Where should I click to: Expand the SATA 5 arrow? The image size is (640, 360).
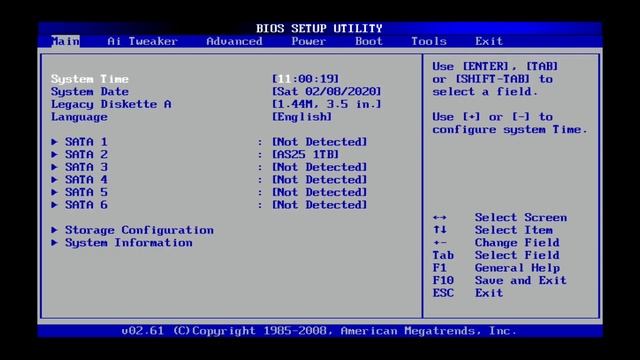tap(54, 192)
